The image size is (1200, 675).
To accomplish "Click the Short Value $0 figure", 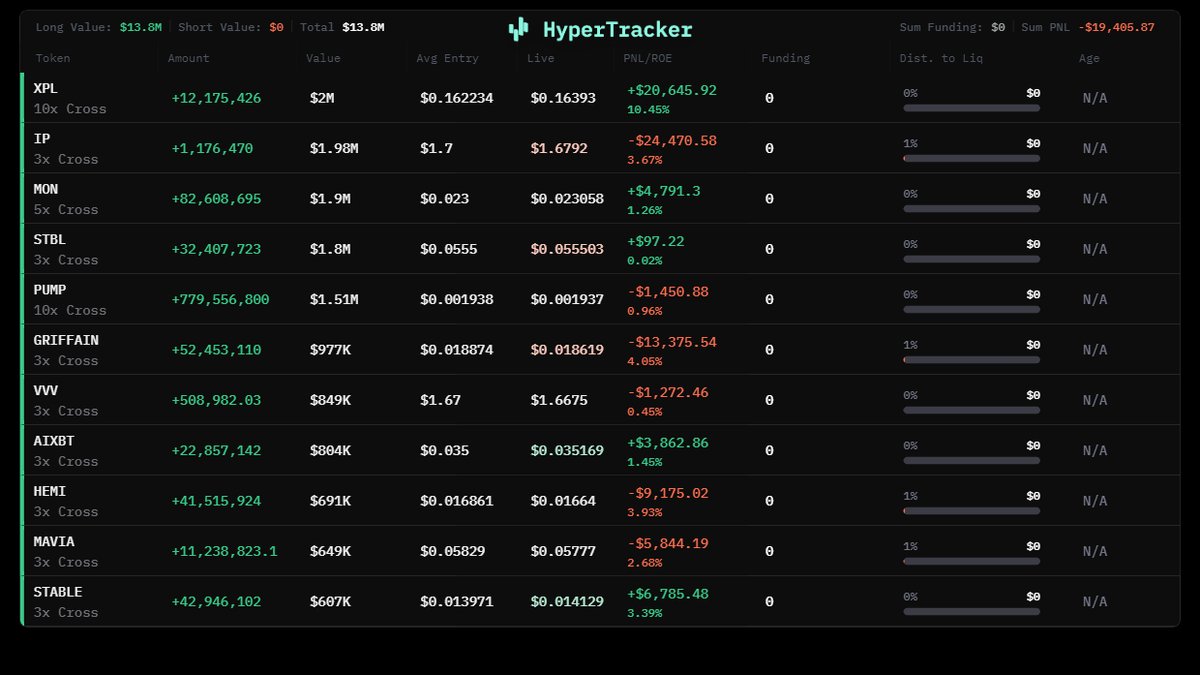I will click(x=277, y=28).
